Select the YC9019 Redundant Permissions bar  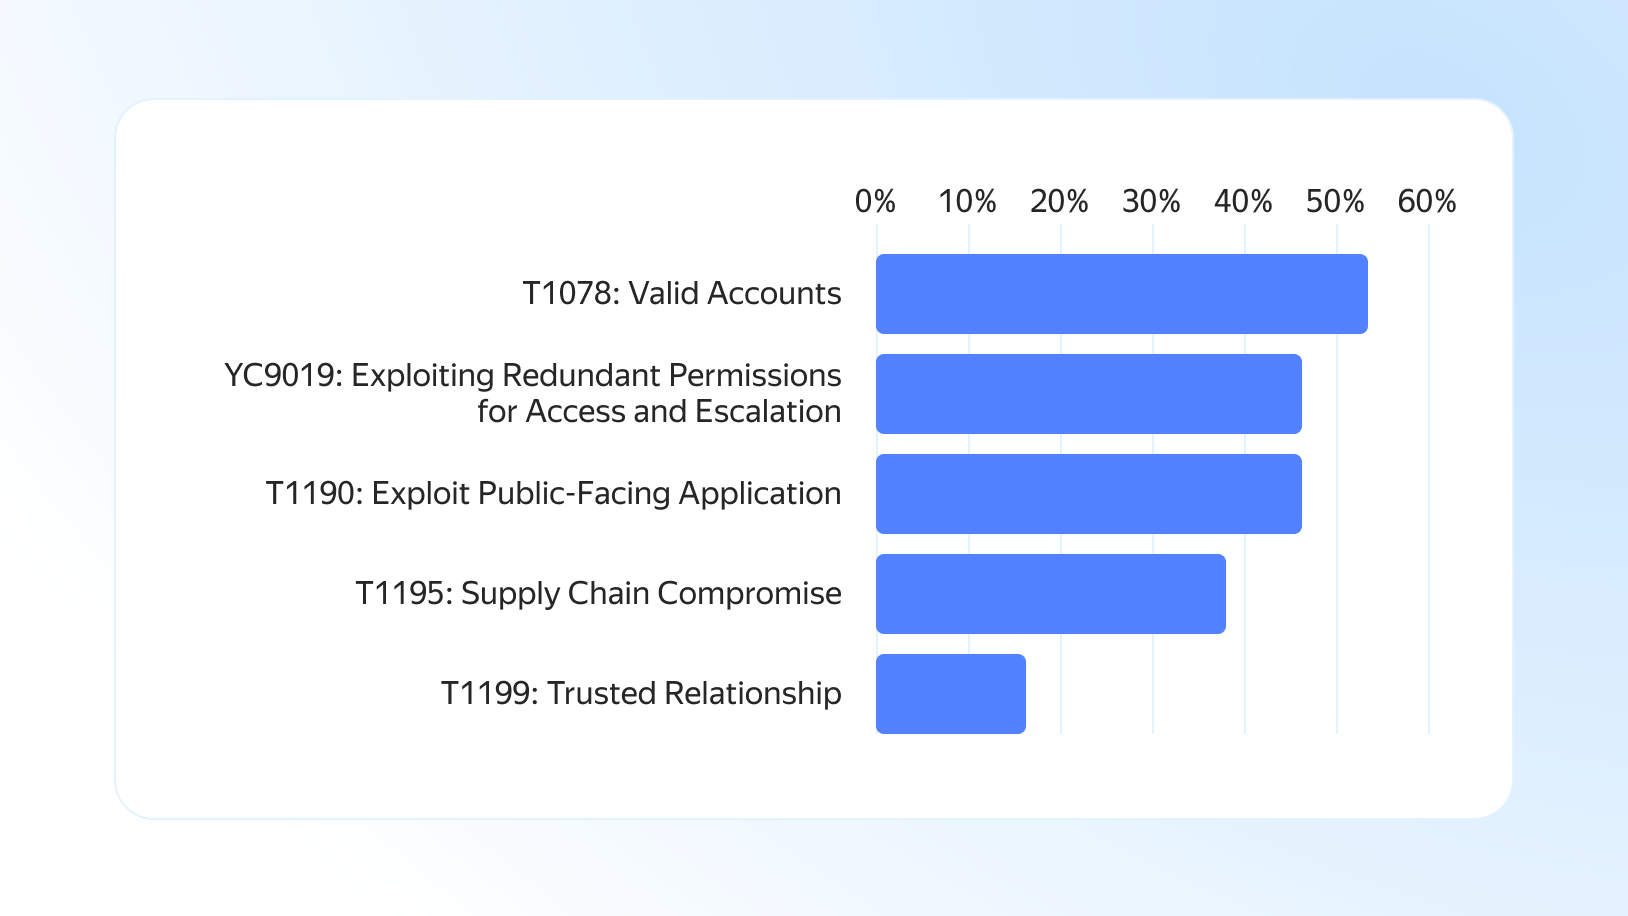tap(1088, 394)
